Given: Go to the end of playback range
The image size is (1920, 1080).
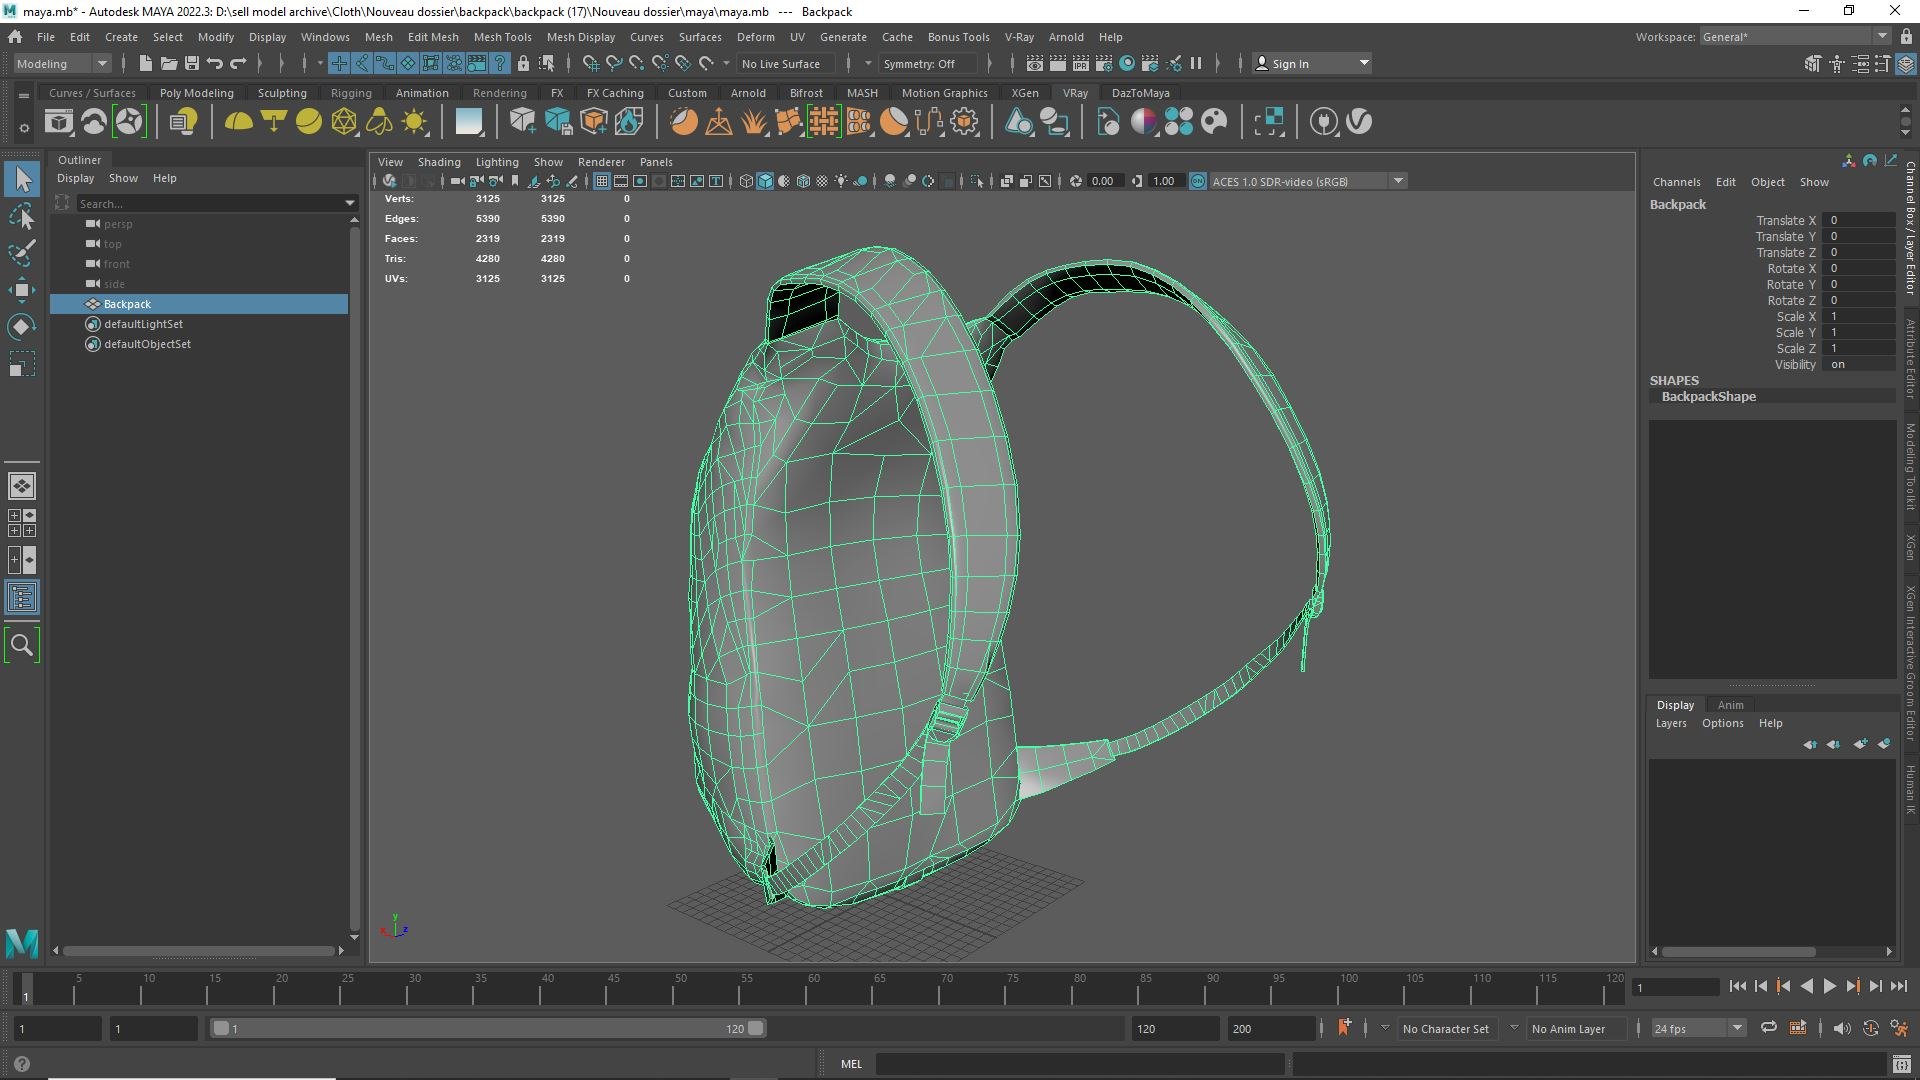Looking at the screenshot, I should coord(1898,986).
